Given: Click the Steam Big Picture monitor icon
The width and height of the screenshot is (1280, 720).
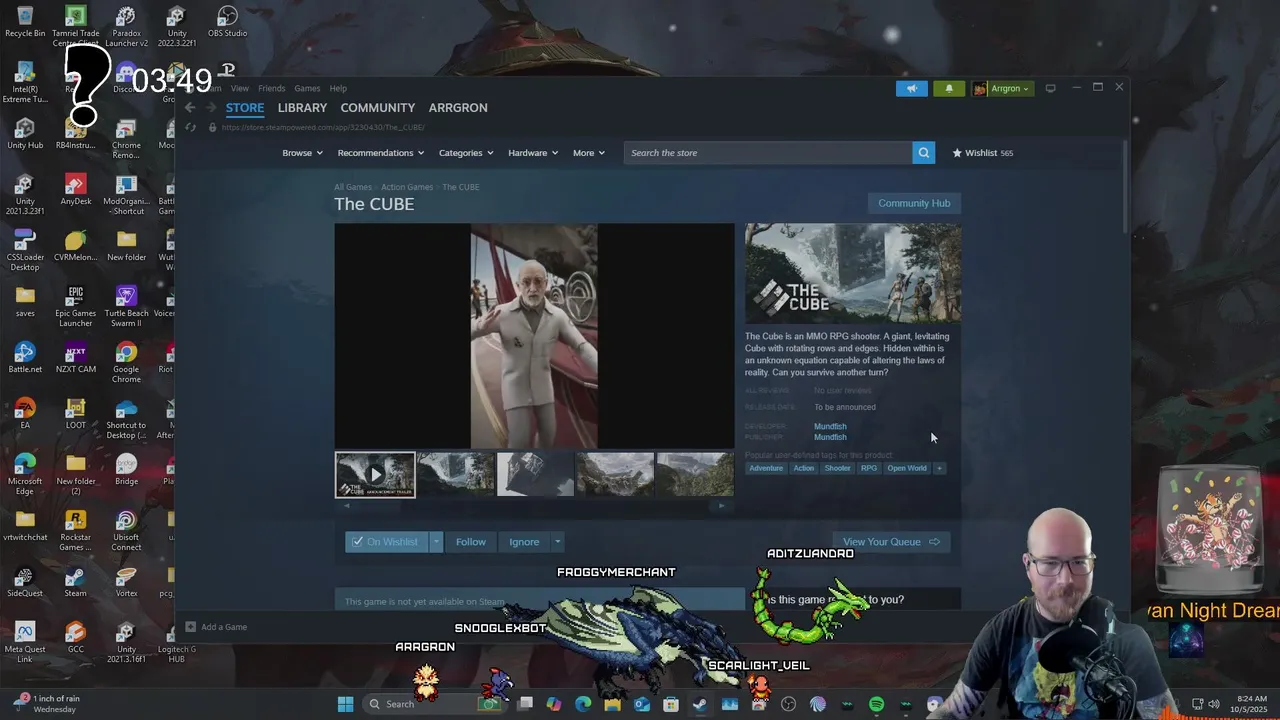Looking at the screenshot, I should pos(1050,88).
